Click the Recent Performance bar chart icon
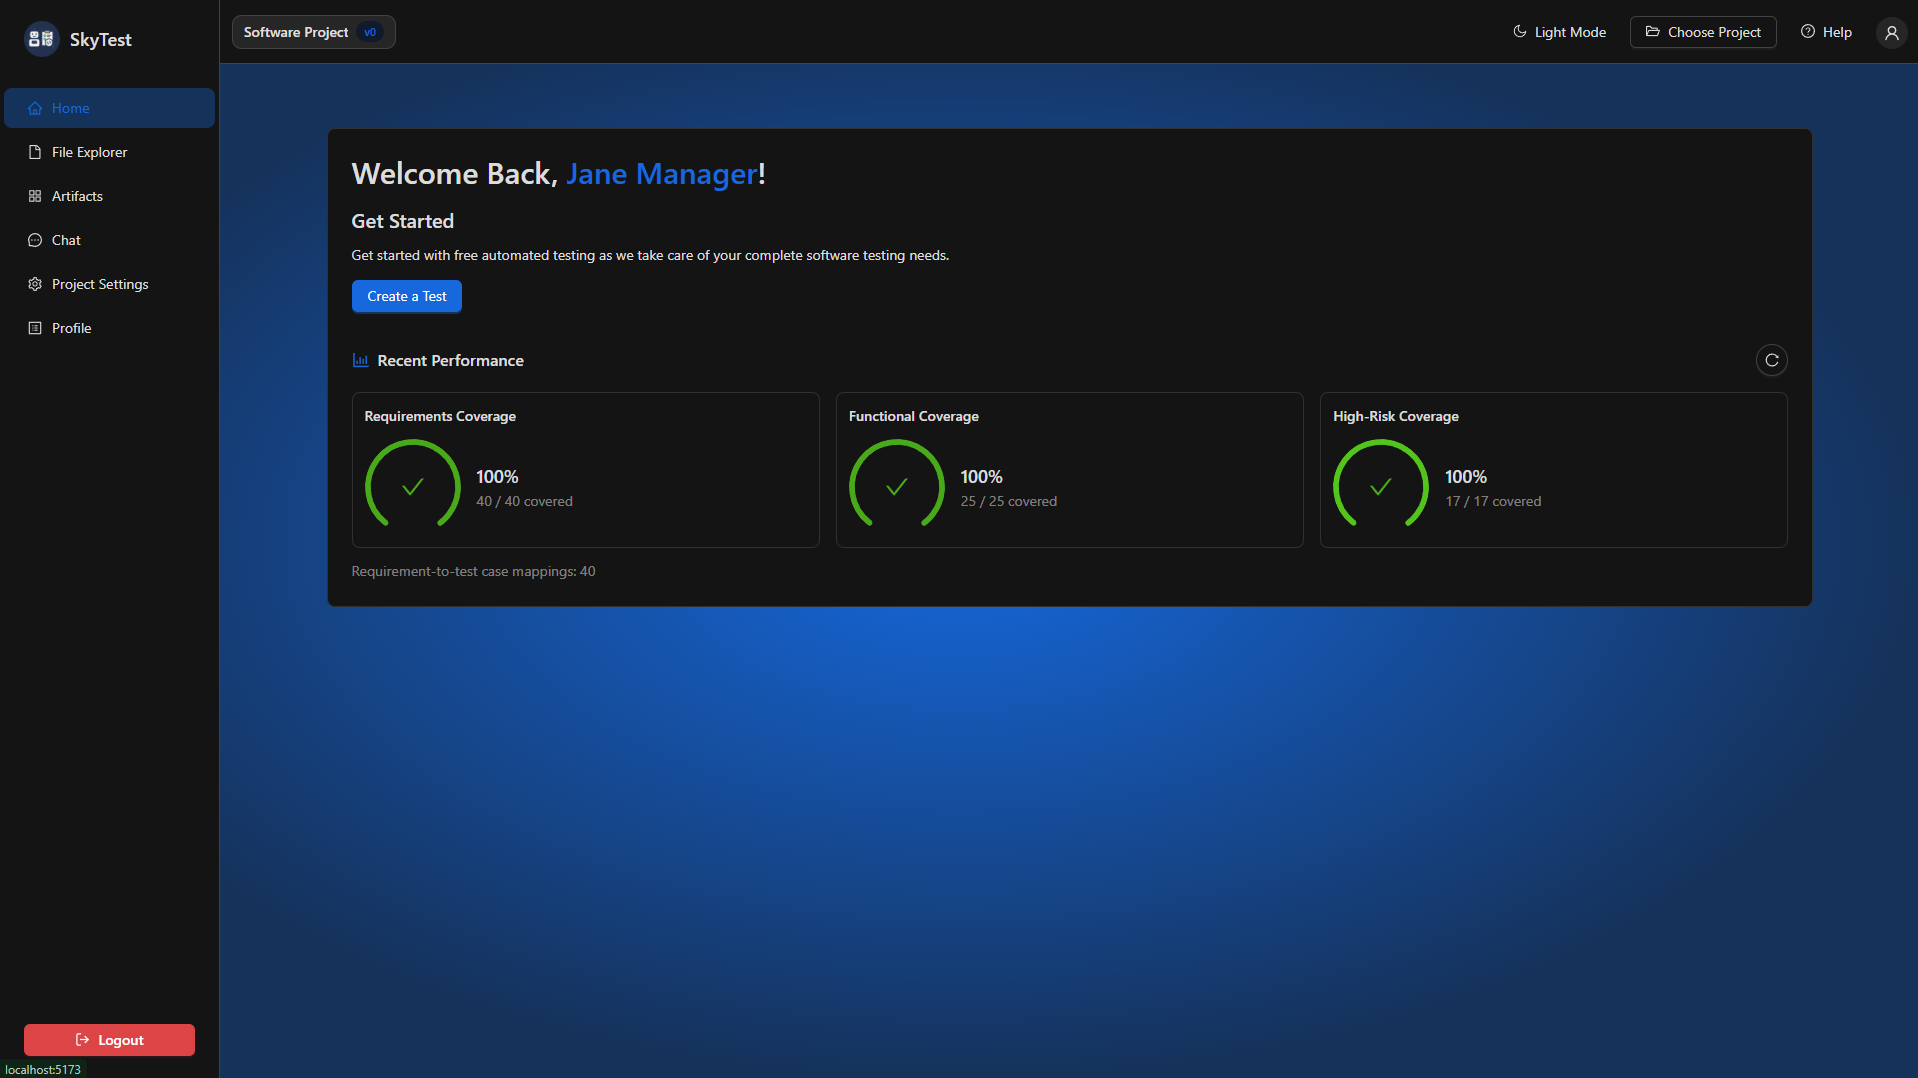1918x1078 pixels. (361, 360)
